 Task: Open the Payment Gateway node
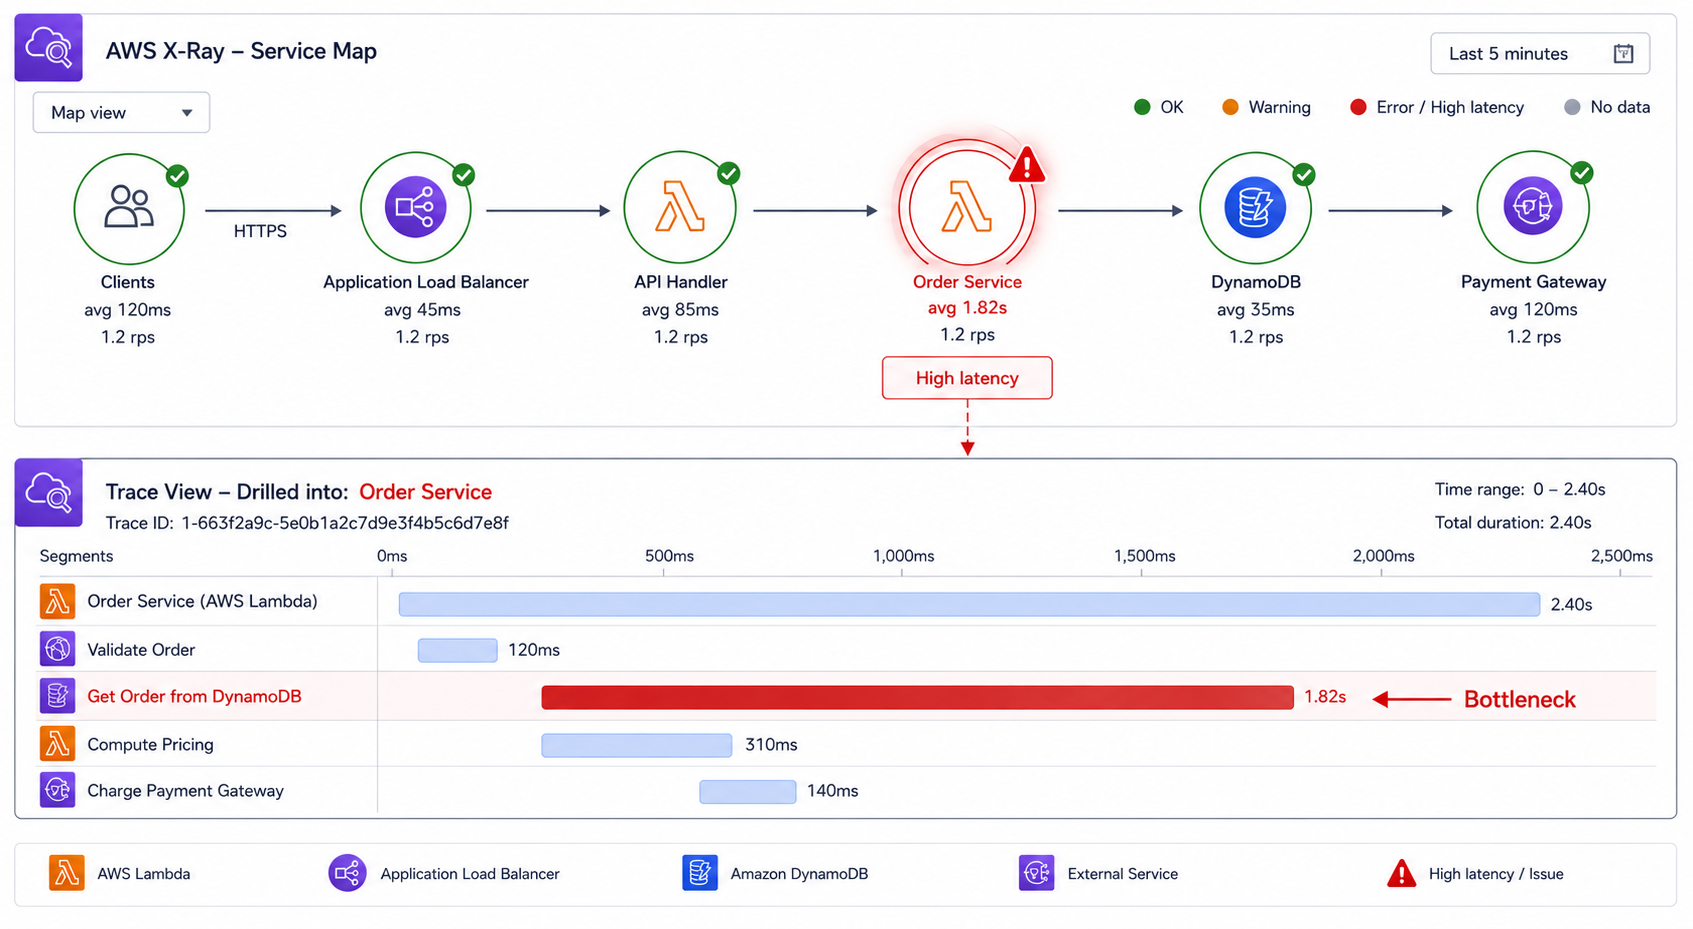pos(1533,207)
